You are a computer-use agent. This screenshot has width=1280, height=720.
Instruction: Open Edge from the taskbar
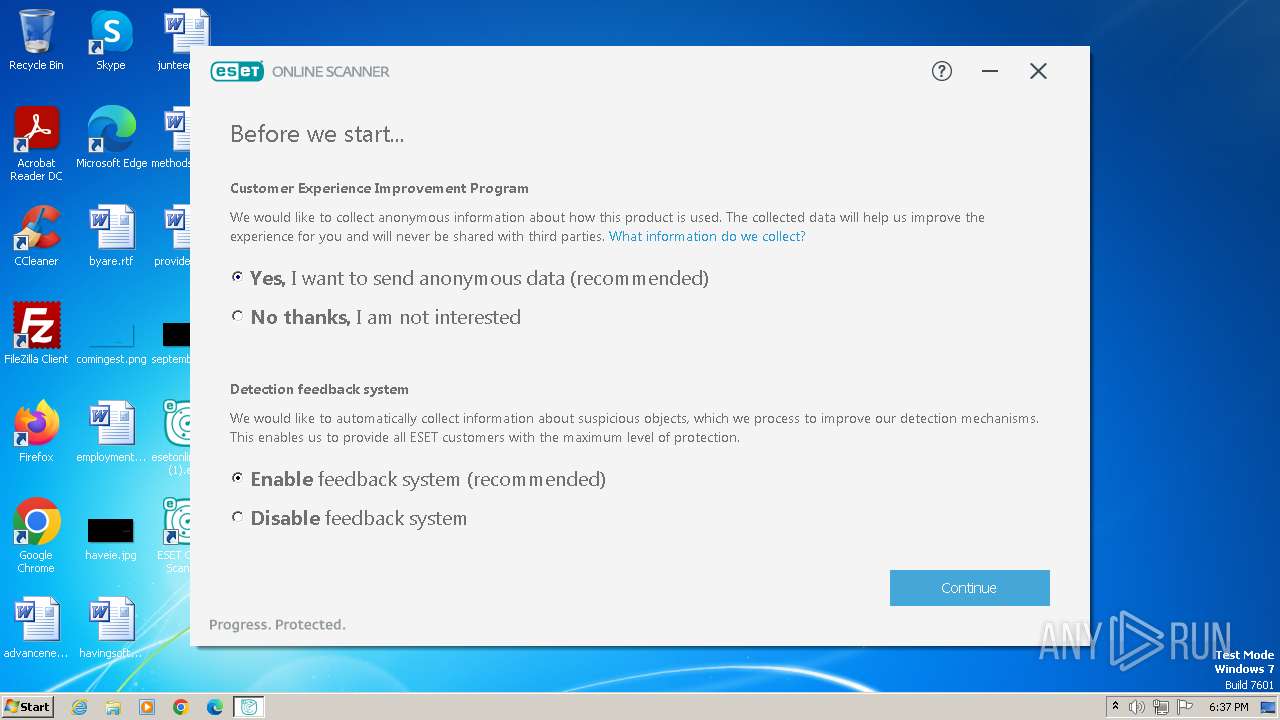pyautogui.click(x=215, y=707)
